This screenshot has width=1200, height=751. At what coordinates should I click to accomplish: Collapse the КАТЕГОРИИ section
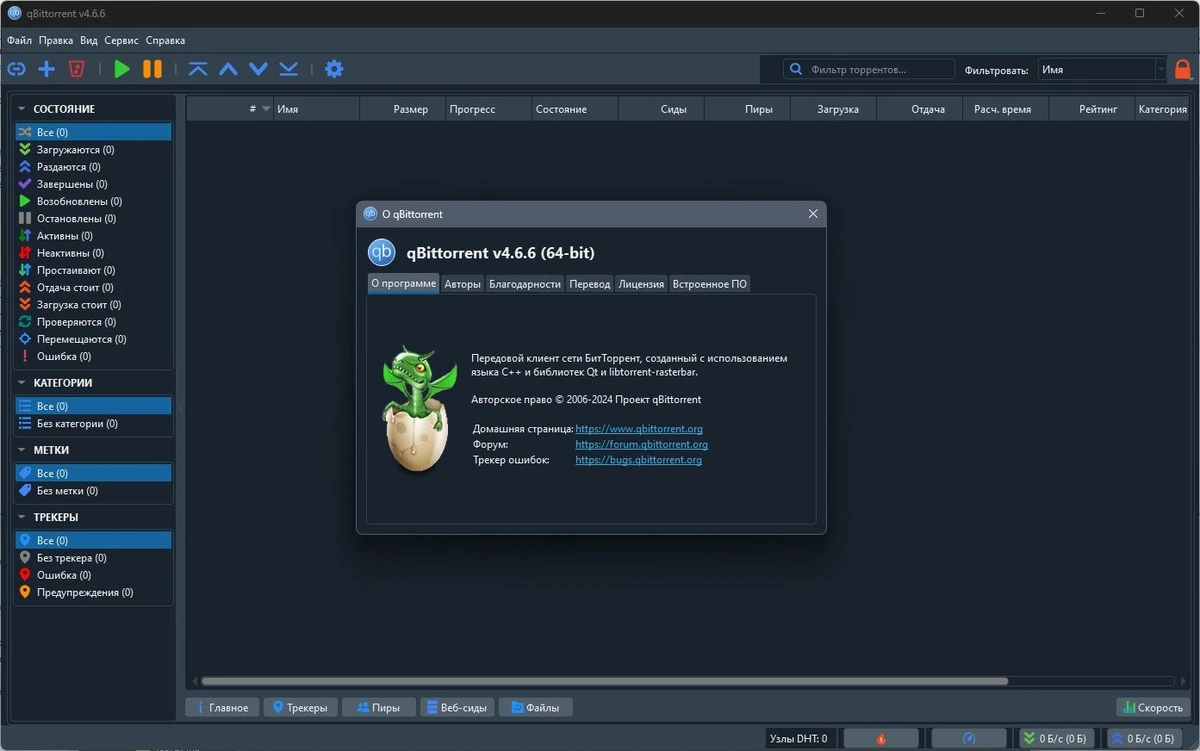[22, 382]
